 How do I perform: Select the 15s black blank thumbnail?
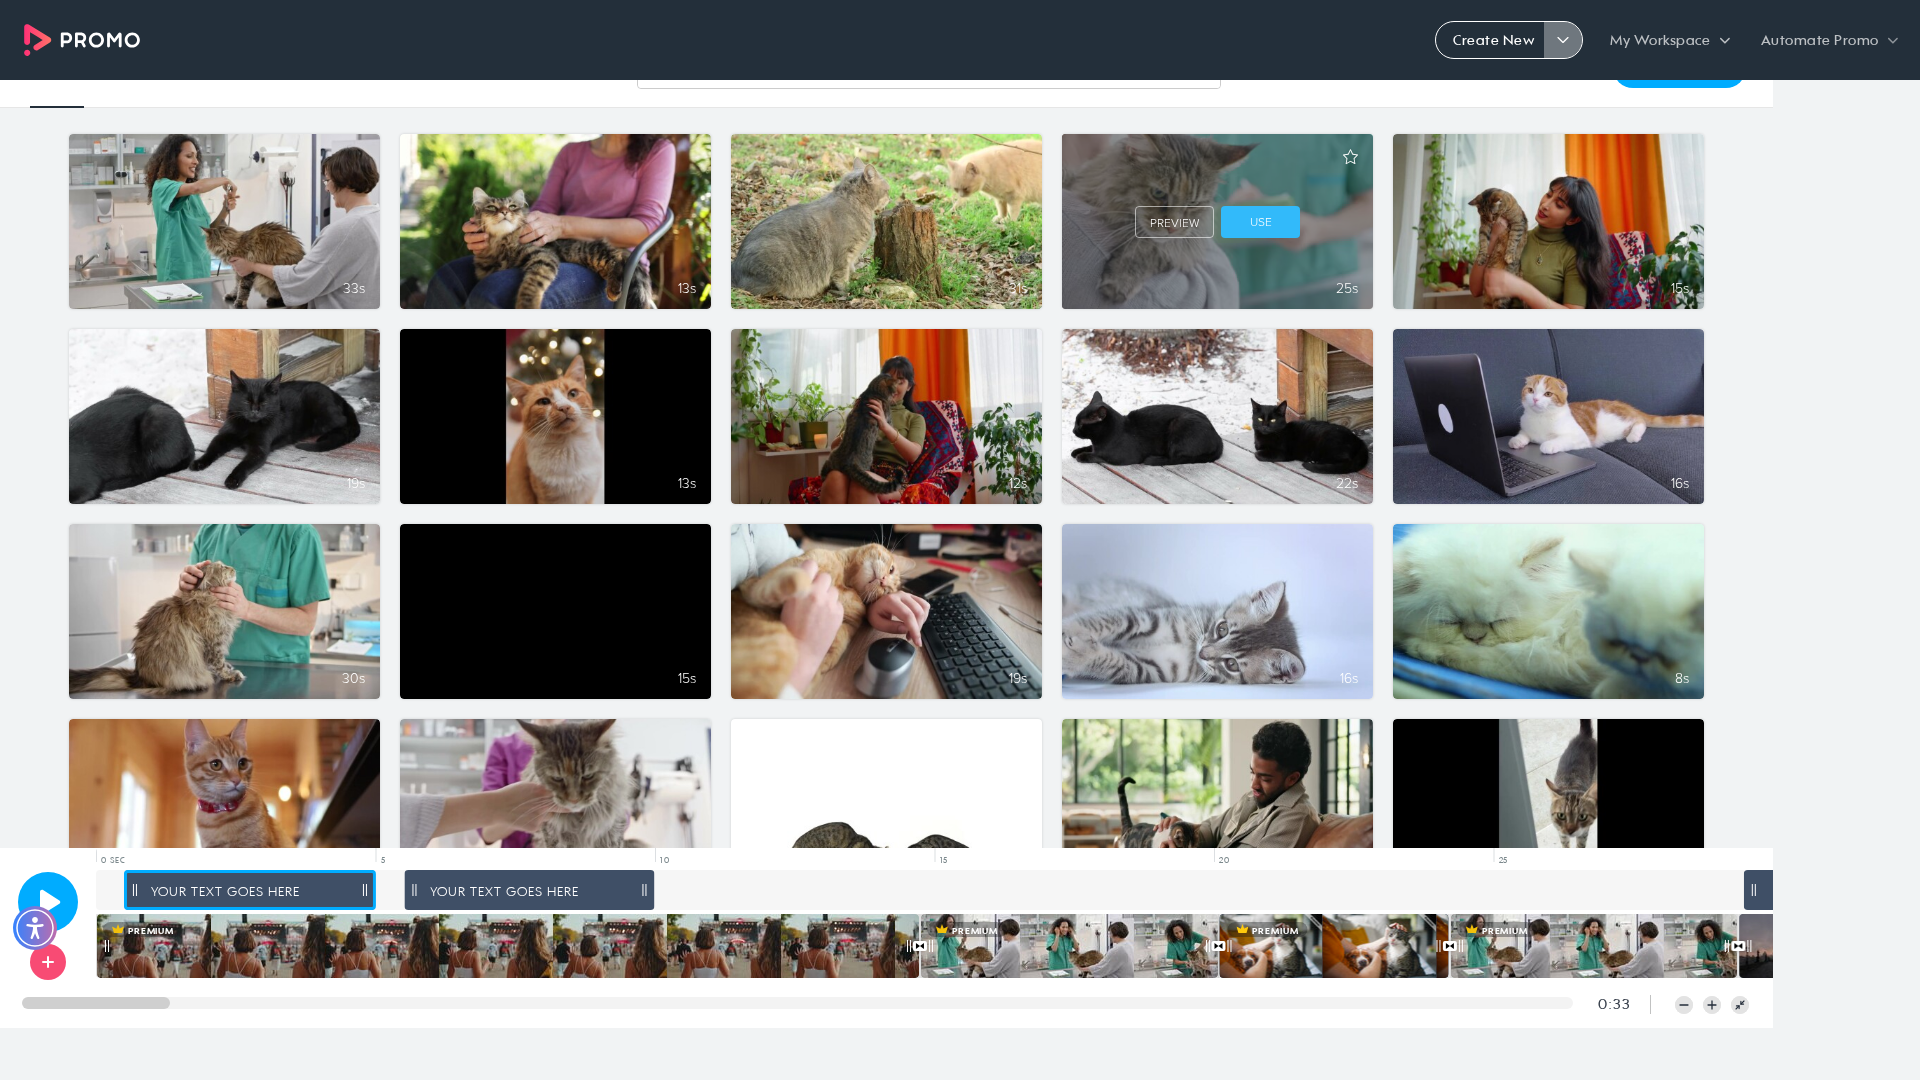tap(555, 611)
